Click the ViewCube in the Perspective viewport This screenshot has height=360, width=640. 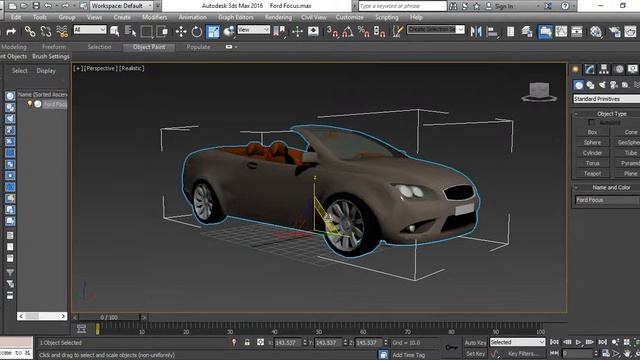point(539,92)
